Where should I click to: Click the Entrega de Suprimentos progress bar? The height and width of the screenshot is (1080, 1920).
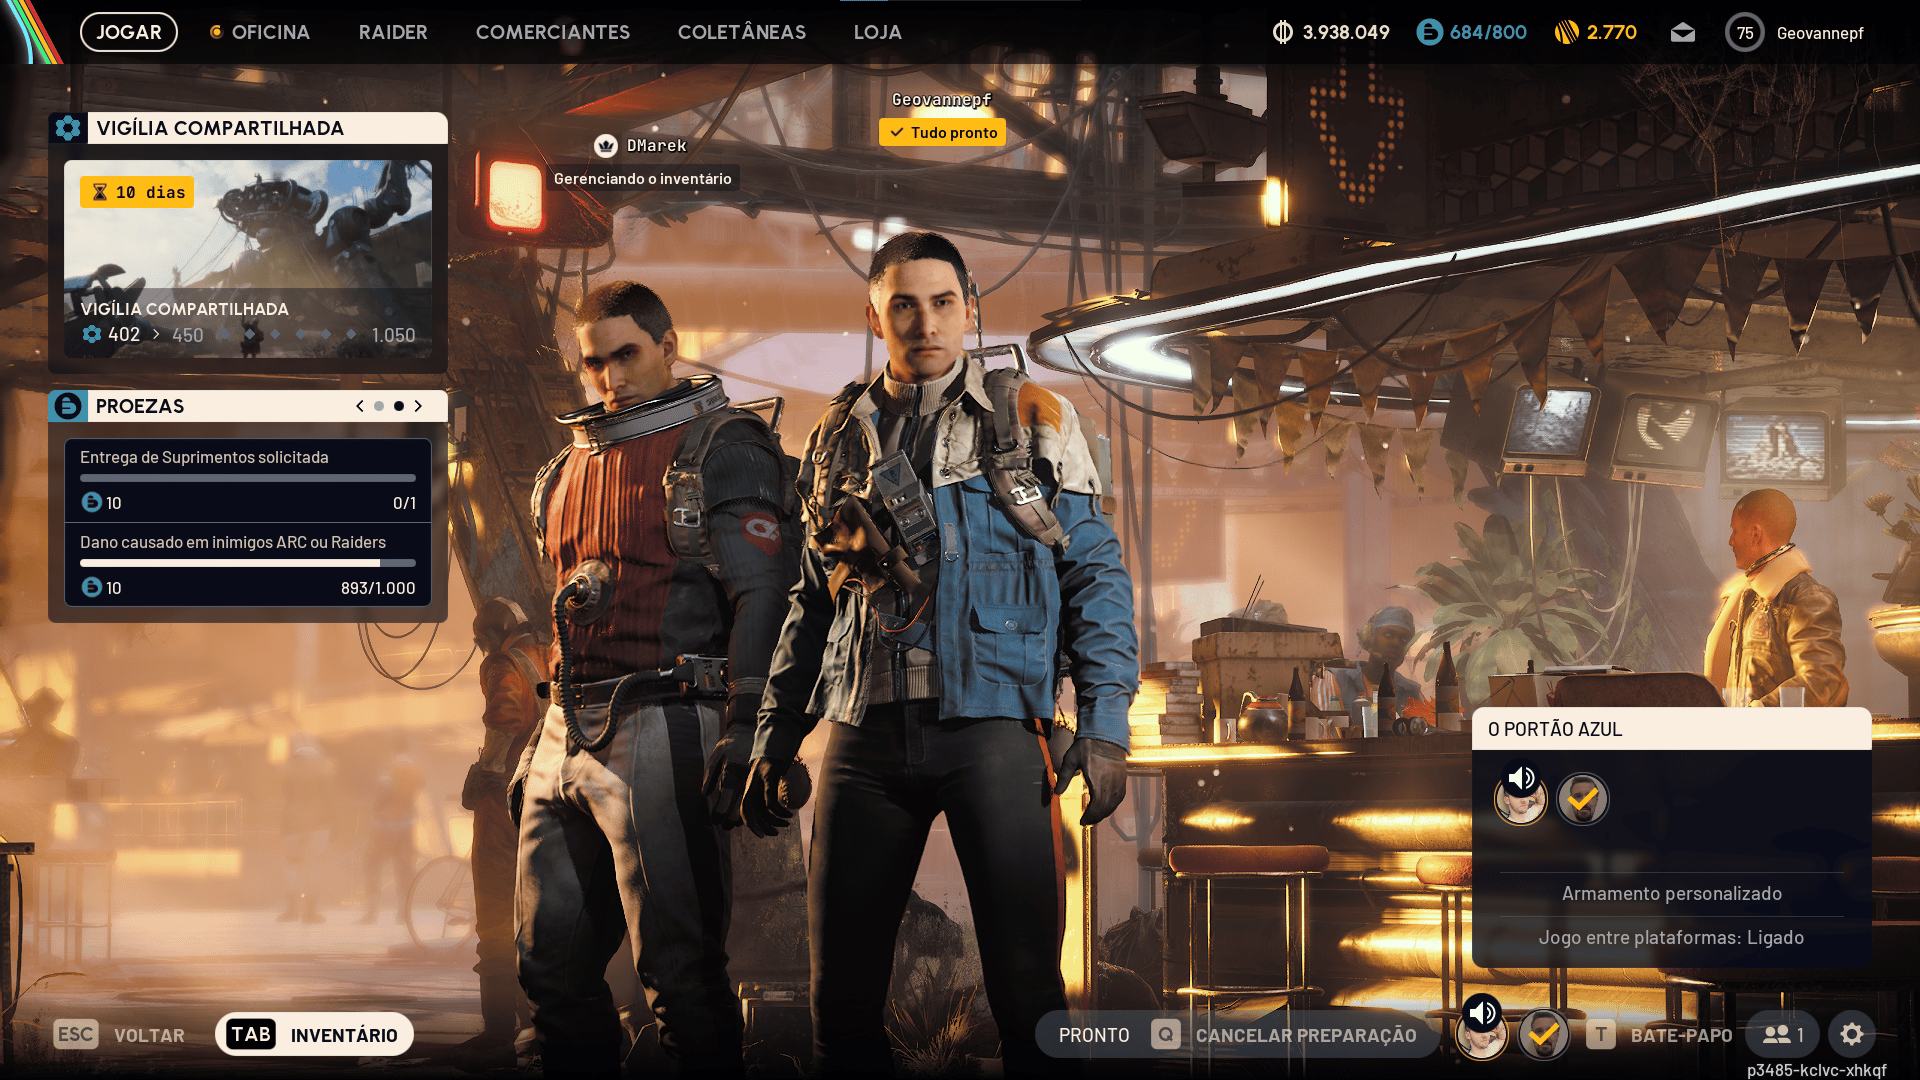pos(248,478)
